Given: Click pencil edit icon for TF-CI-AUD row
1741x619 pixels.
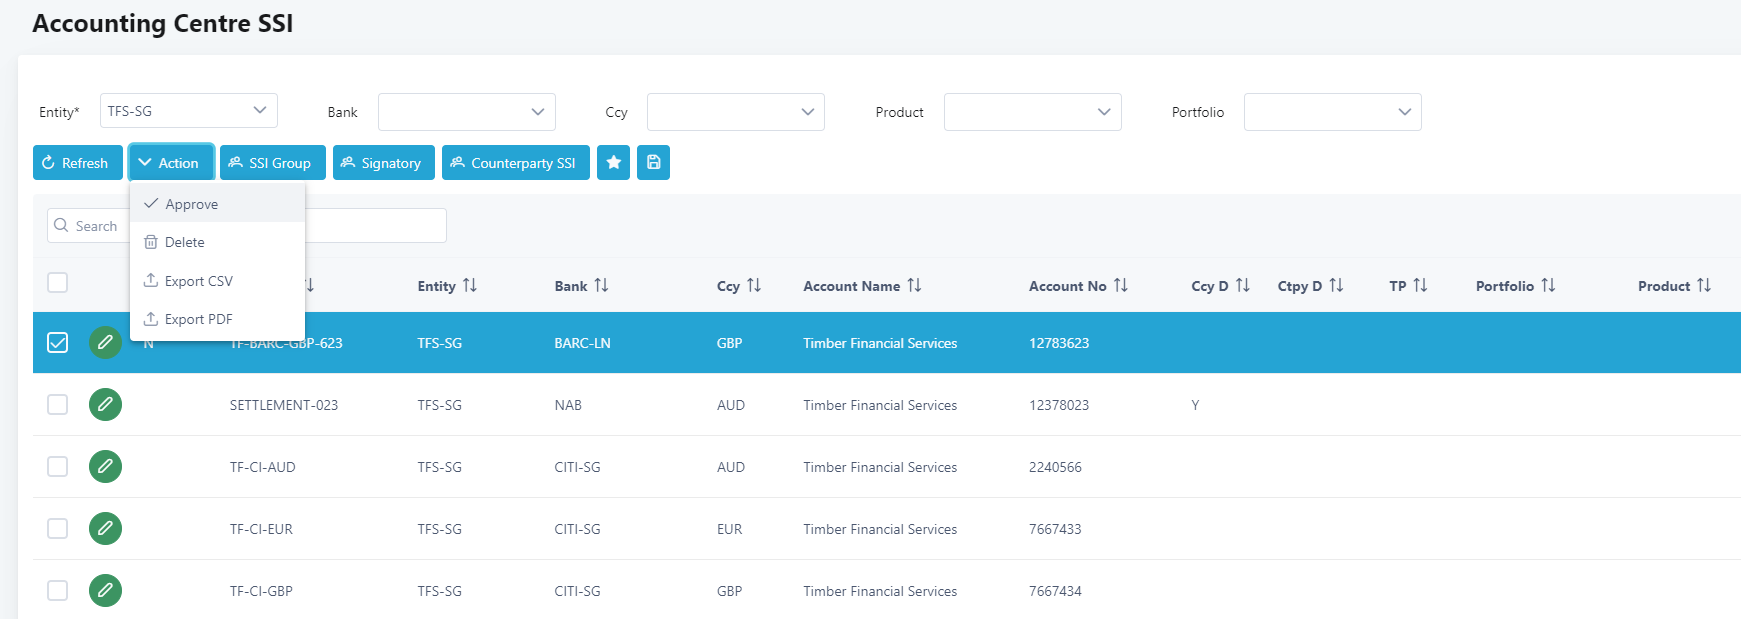Looking at the screenshot, I should [105, 467].
